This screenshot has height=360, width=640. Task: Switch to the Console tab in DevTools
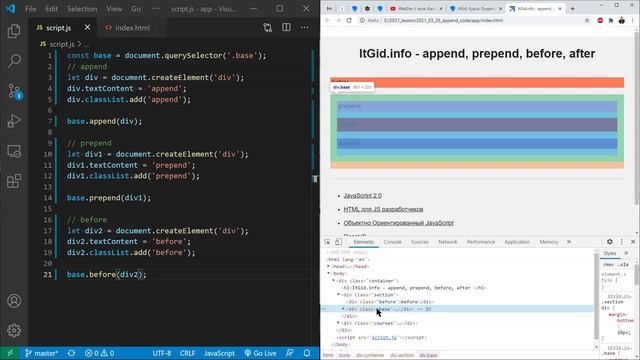(x=393, y=242)
